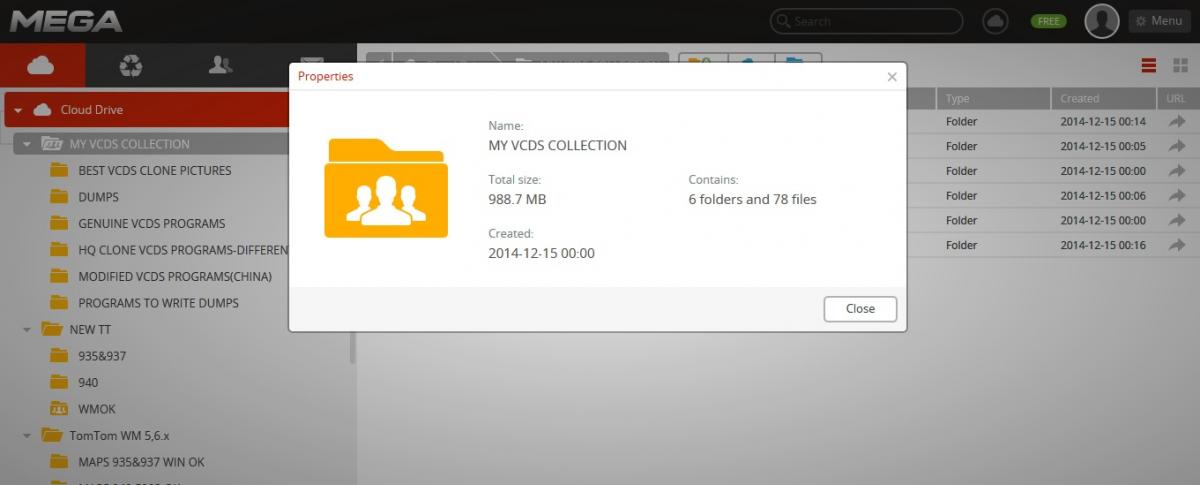Click the MEGA logo
The image size is (1200, 485).
point(65,20)
